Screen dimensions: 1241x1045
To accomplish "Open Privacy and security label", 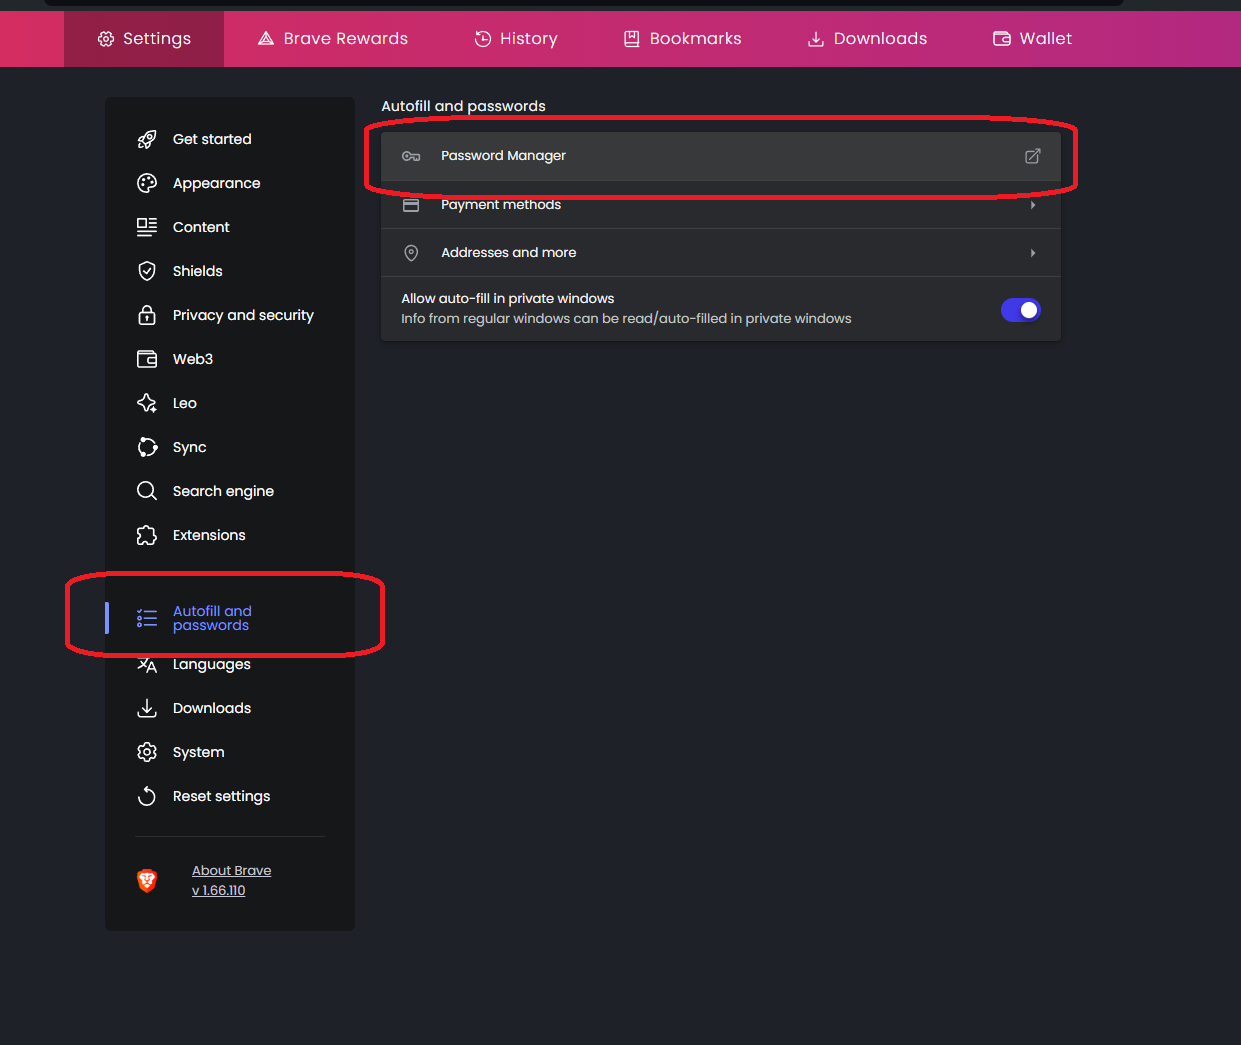I will pos(243,315).
